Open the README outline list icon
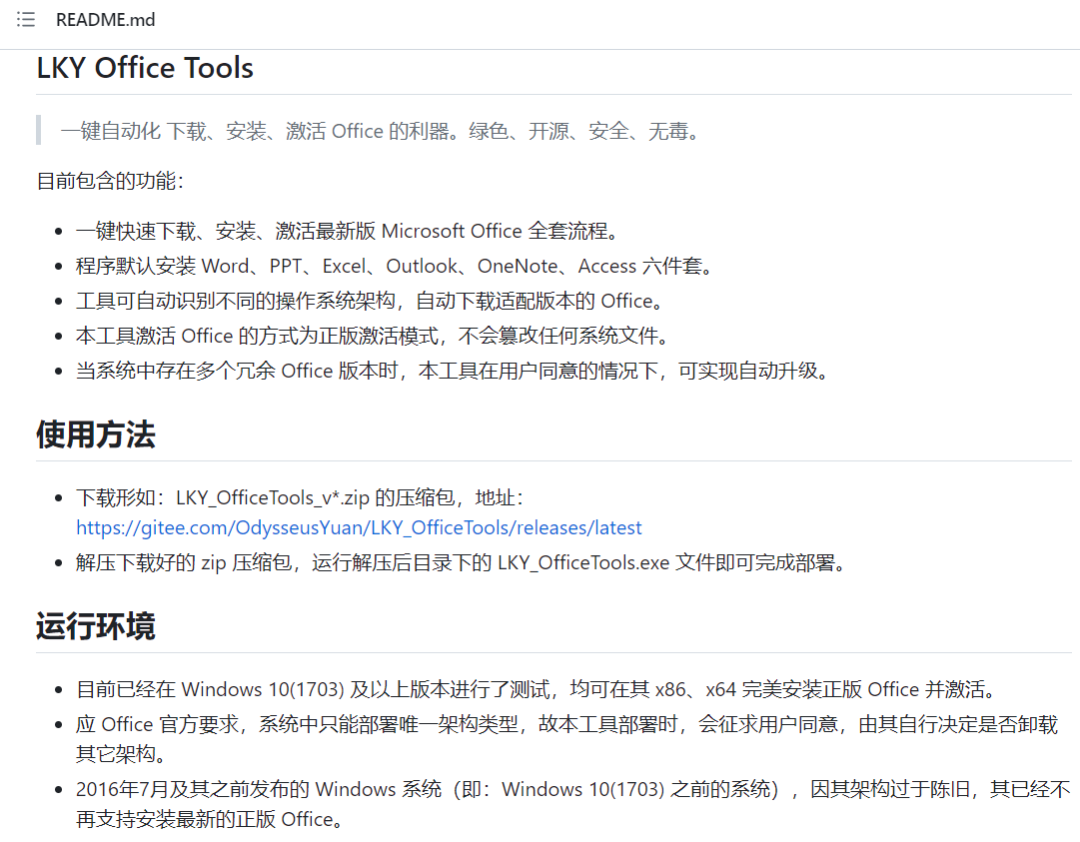The height and width of the screenshot is (842, 1080). [x=25, y=19]
